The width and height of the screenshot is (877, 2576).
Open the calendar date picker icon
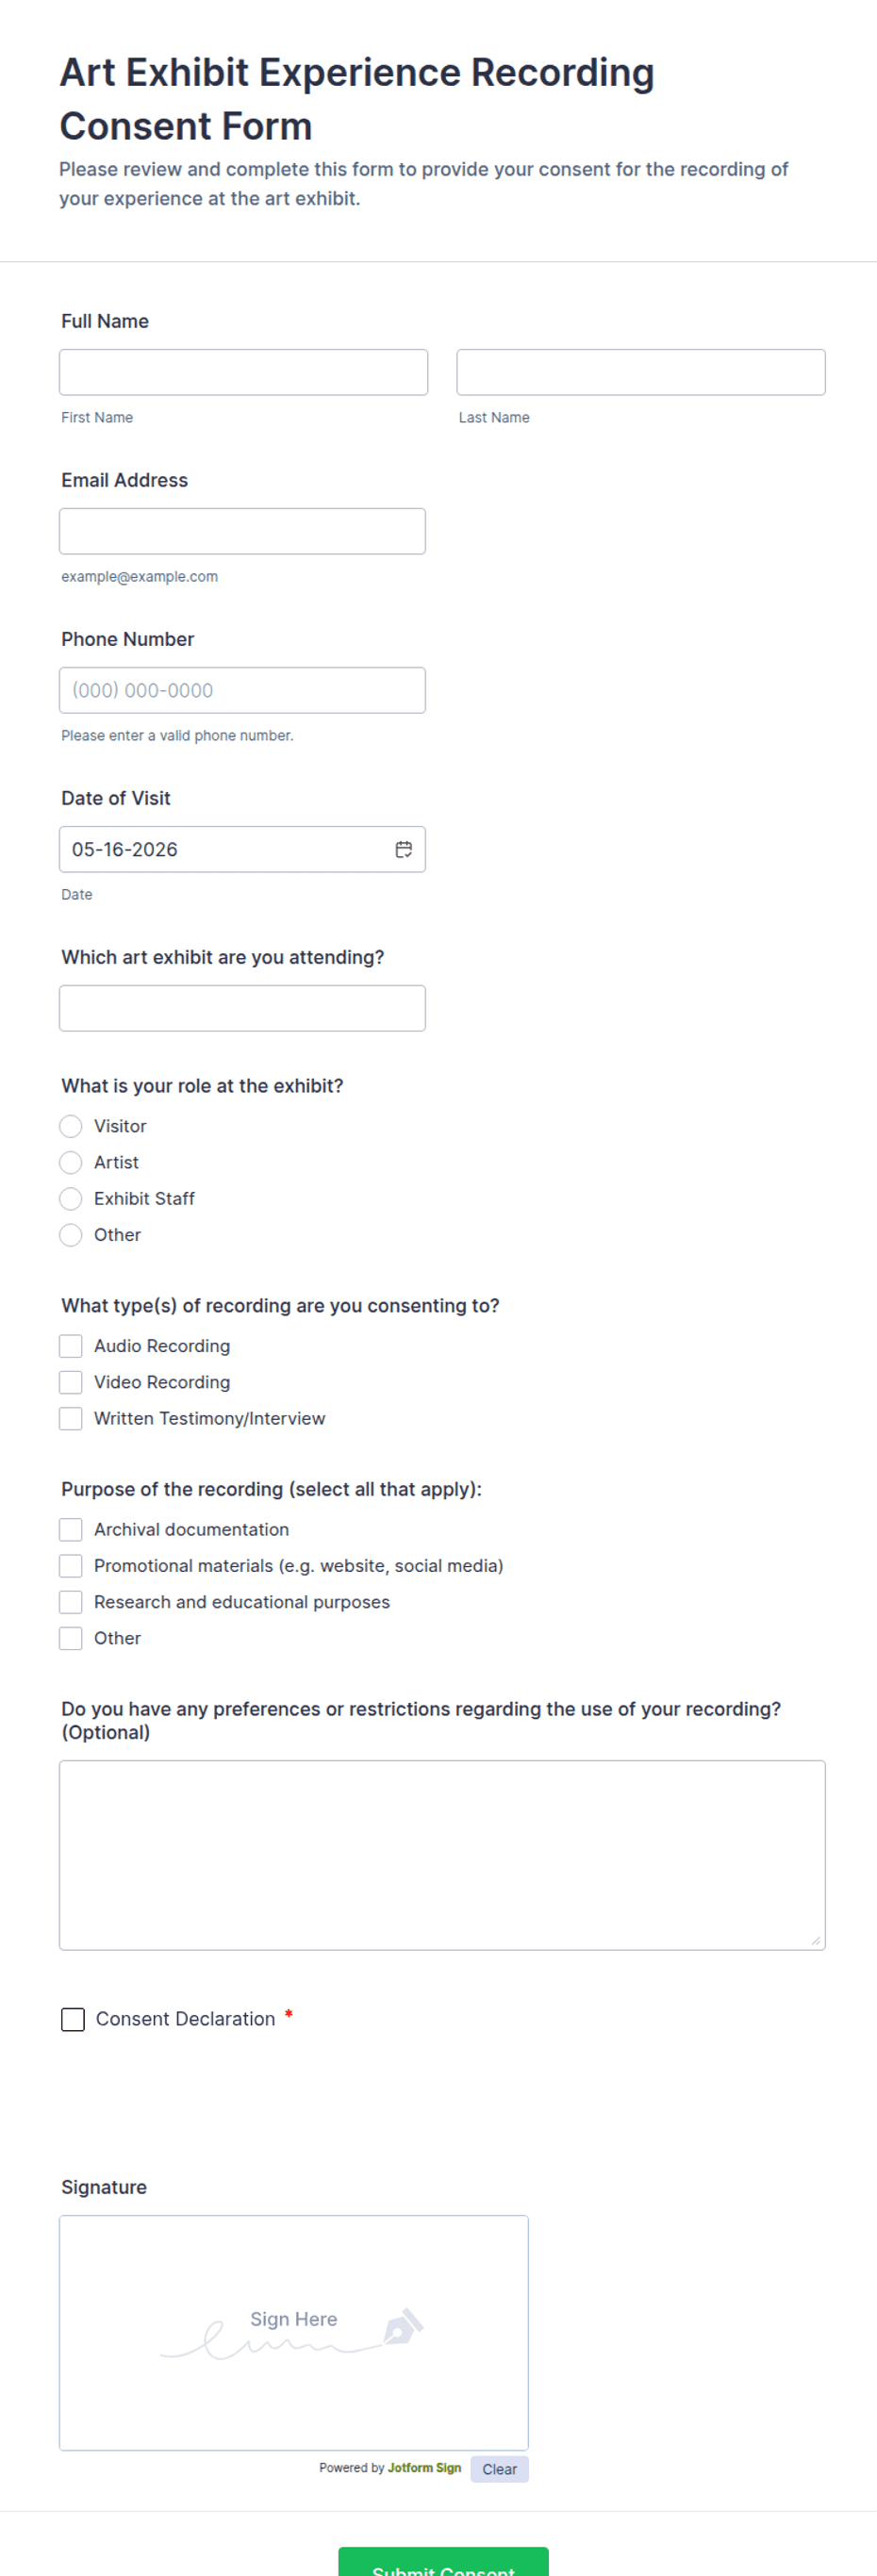[x=403, y=849]
